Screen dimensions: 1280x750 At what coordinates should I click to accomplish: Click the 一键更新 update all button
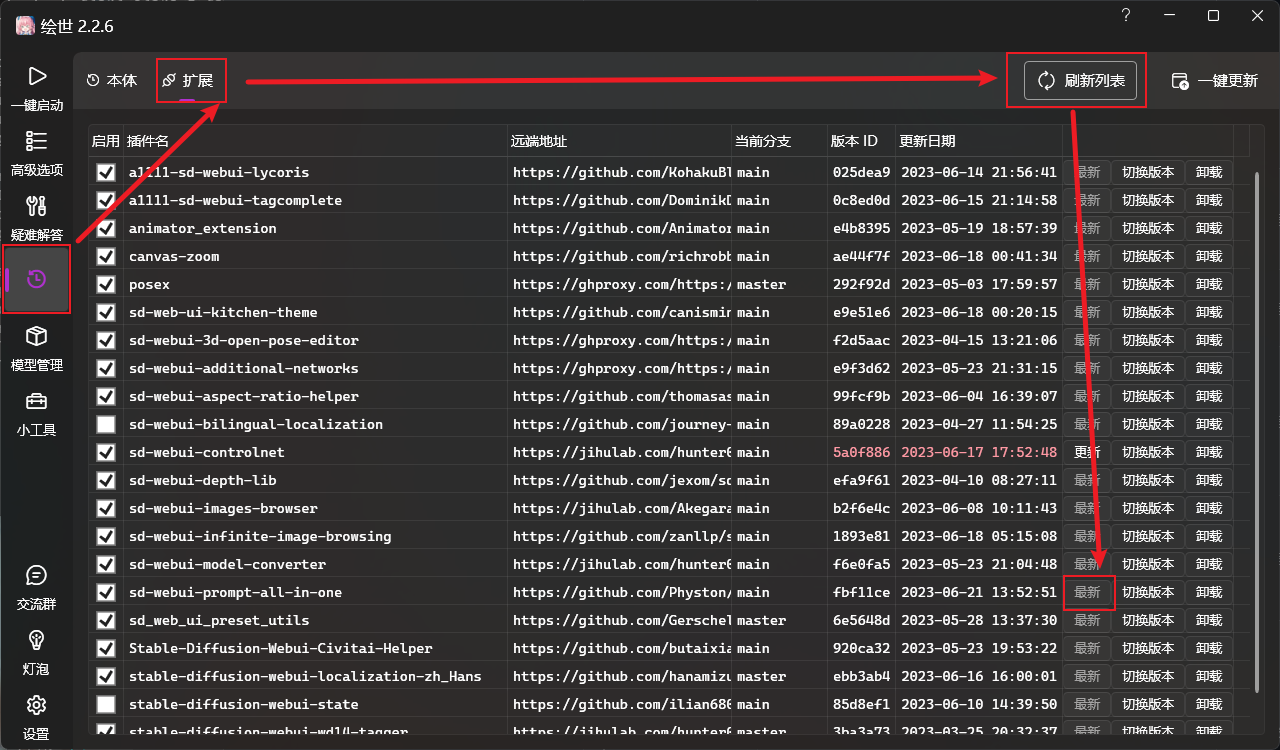[1214, 81]
